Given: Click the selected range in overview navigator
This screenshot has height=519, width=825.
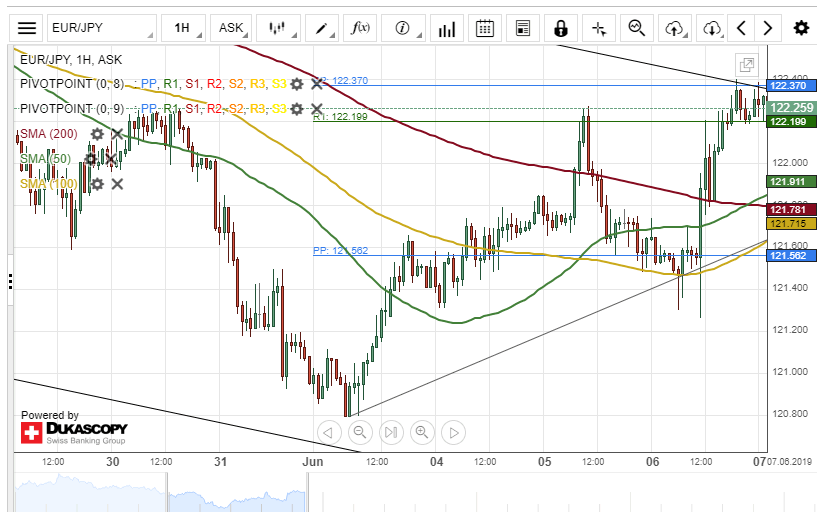Looking at the screenshot, I should tap(237, 492).
